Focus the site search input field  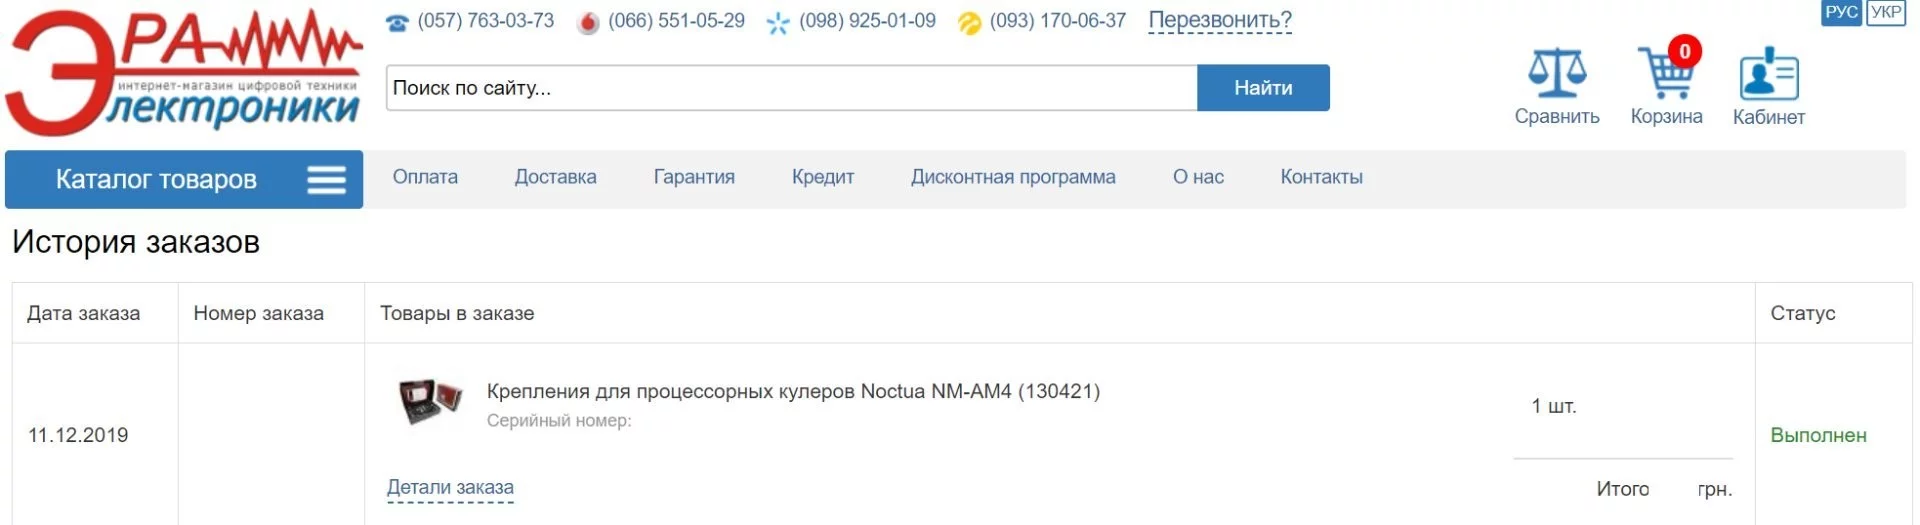click(791, 88)
